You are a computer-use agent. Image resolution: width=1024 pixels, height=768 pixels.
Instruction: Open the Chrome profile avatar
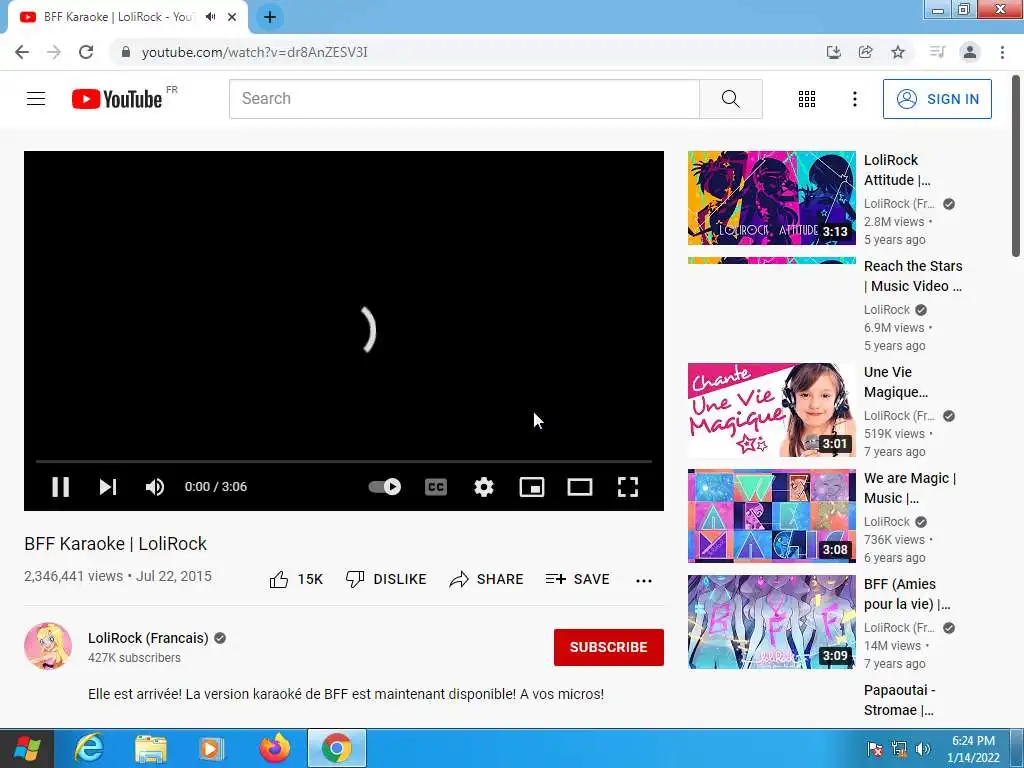click(x=970, y=52)
